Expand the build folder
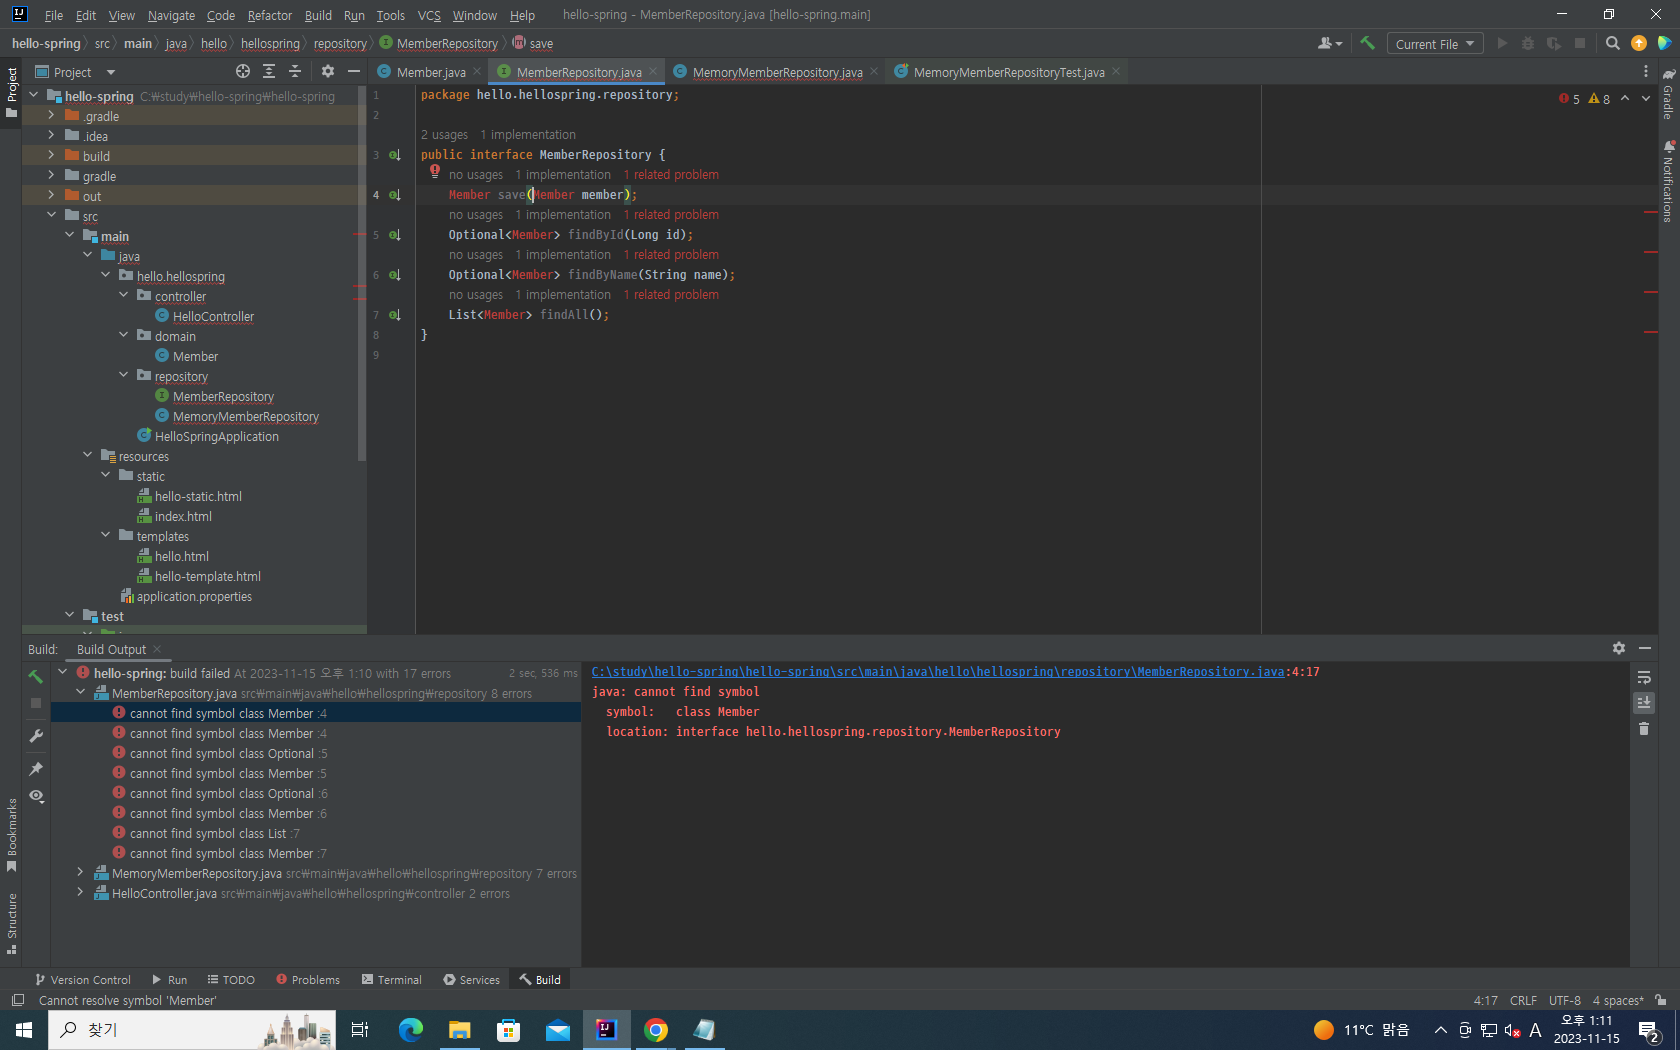Image resolution: width=1680 pixels, height=1050 pixels. [x=51, y=156]
